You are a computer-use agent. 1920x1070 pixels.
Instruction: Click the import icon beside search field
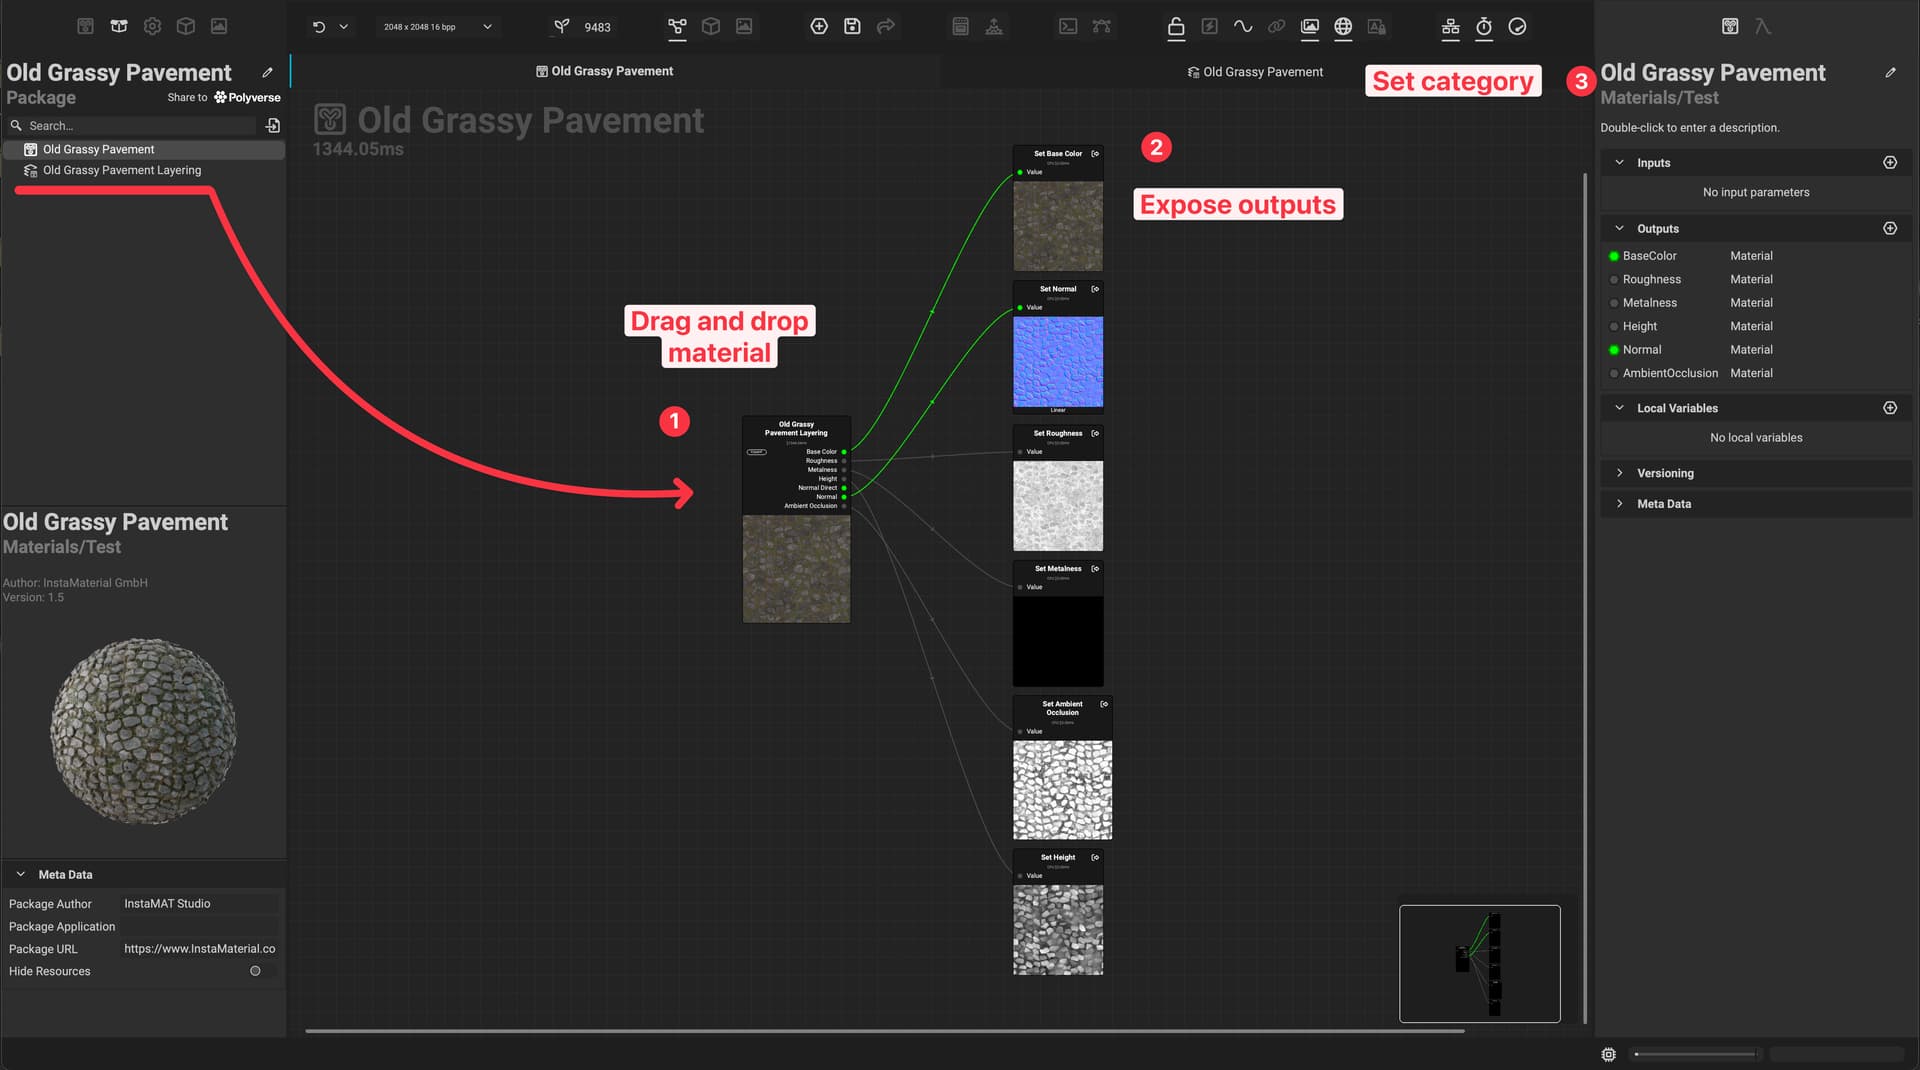[x=273, y=126]
